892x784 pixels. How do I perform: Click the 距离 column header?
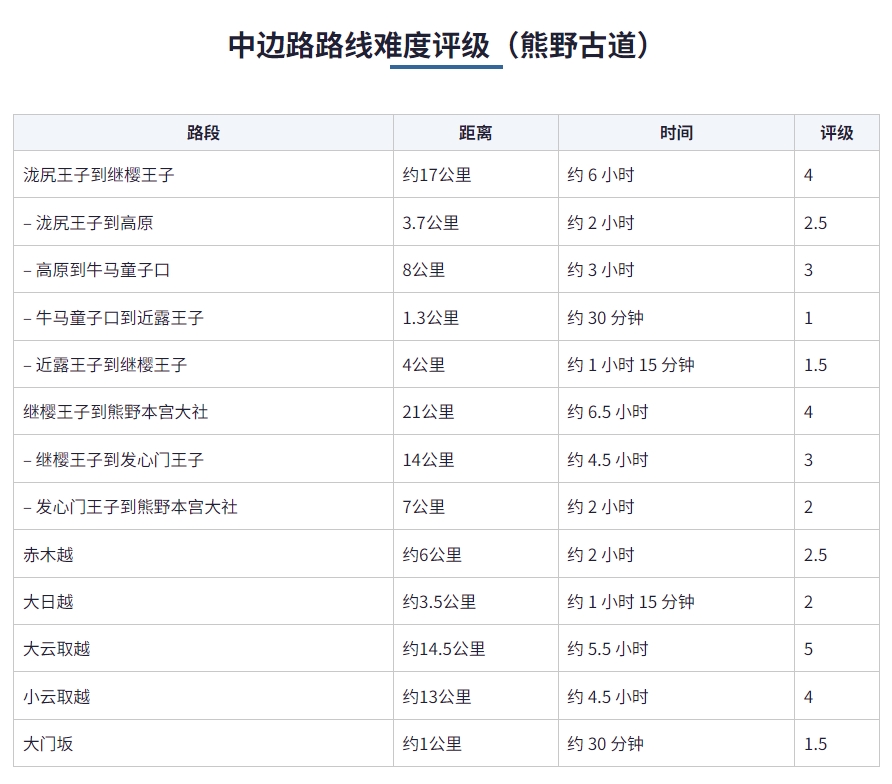coord(476,133)
